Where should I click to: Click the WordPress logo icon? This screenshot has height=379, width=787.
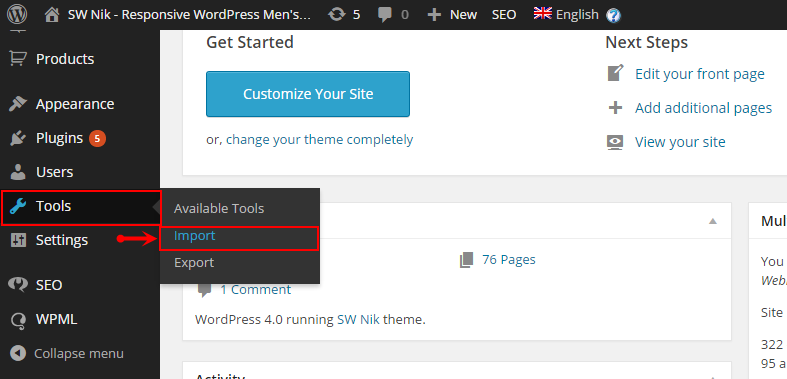pyautogui.click(x=18, y=15)
